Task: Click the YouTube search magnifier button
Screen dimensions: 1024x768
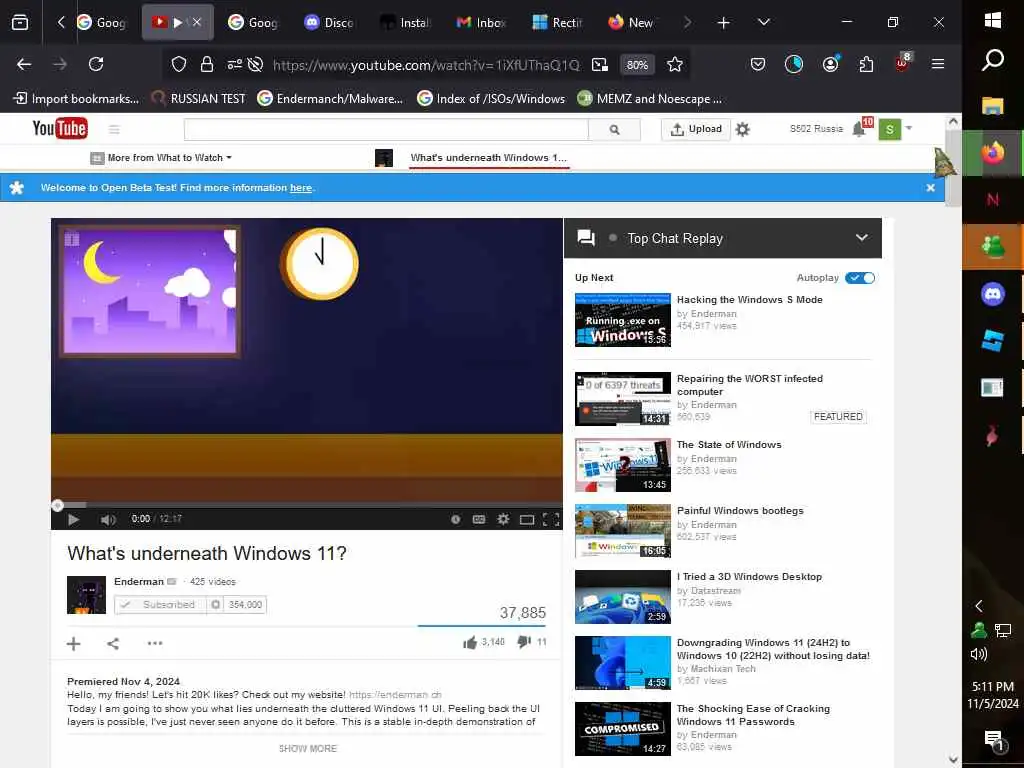Action: click(x=614, y=129)
